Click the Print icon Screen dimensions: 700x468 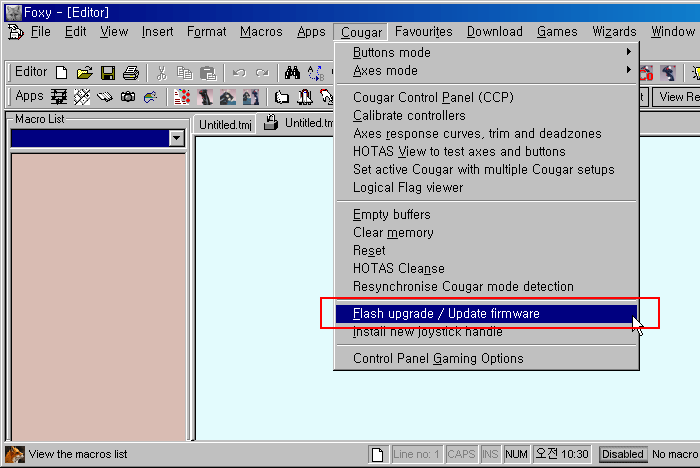(131, 72)
